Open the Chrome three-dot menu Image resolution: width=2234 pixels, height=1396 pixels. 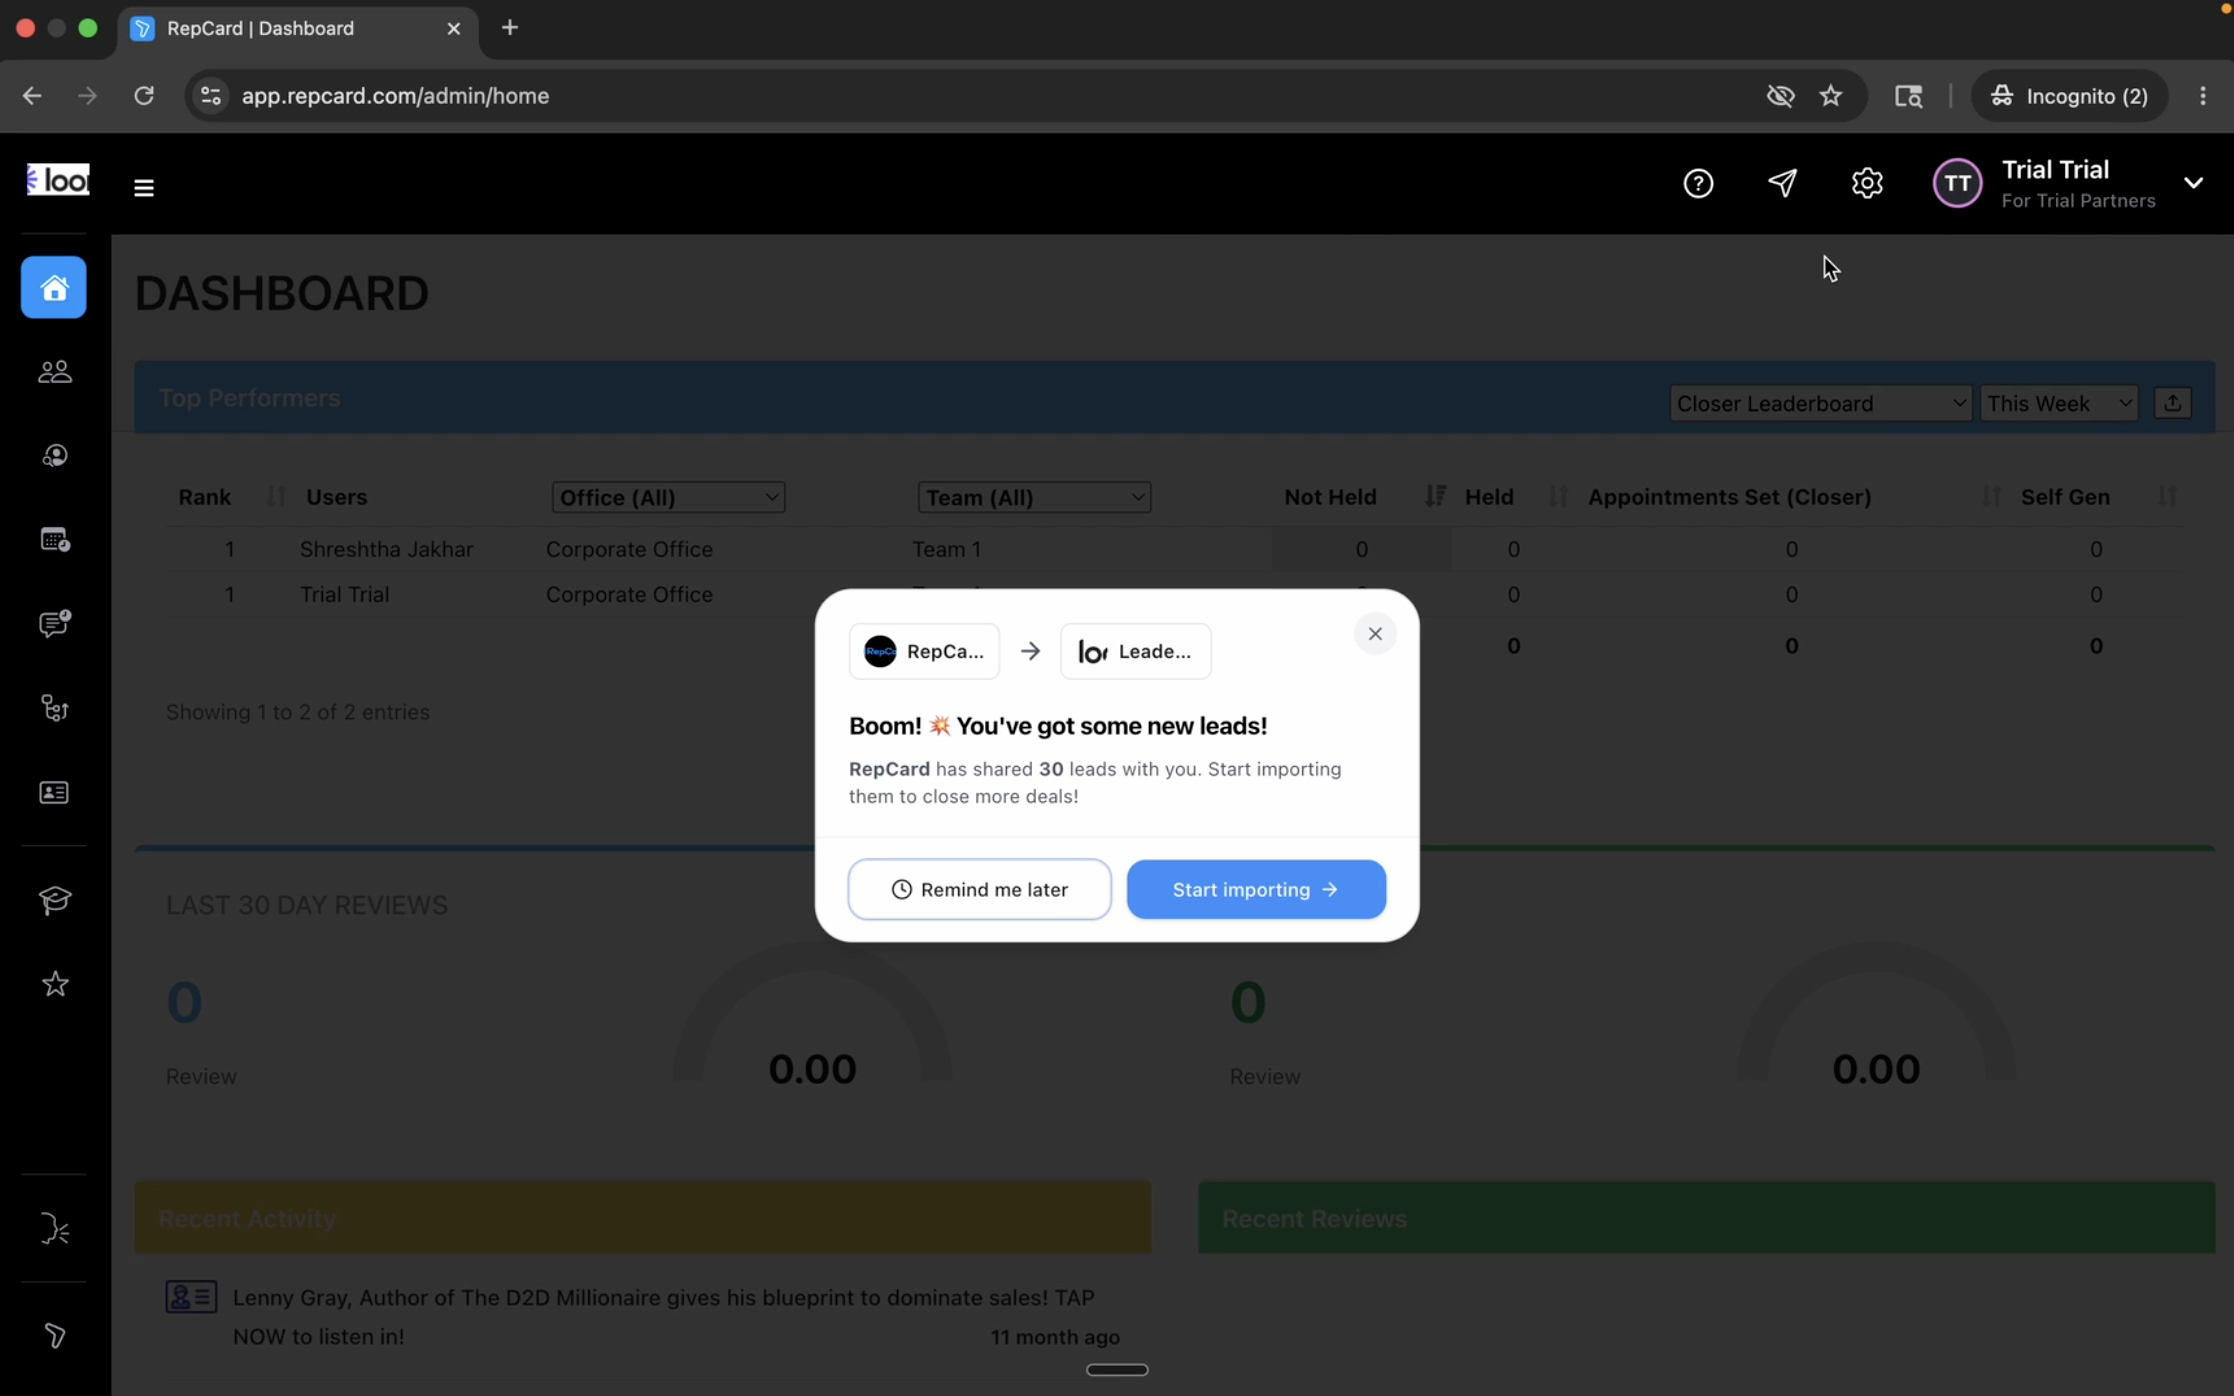[2203, 96]
